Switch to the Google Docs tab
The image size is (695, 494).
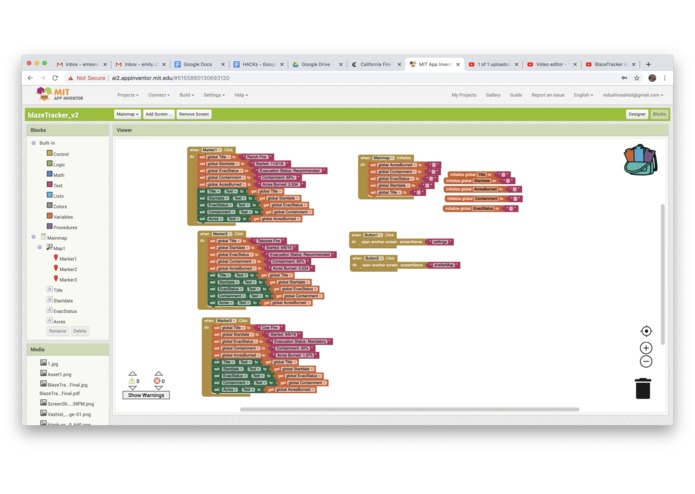[x=198, y=64]
